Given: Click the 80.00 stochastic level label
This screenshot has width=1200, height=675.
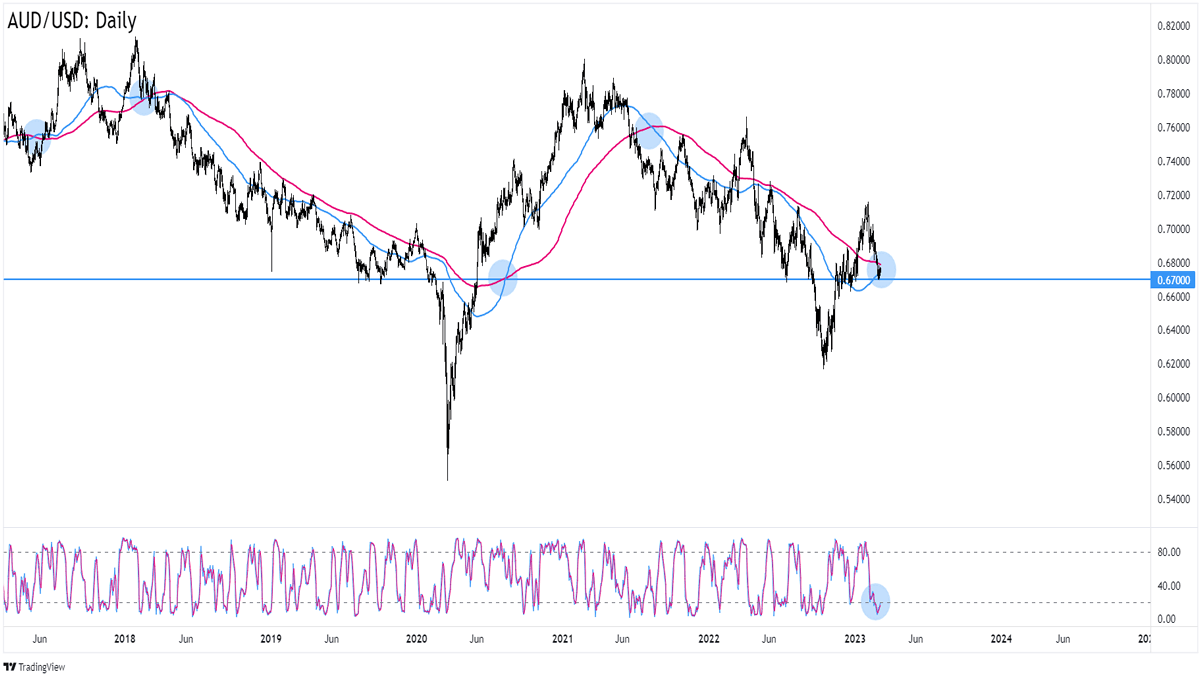Looking at the screenshot, I should click(x=1168, y=552).
